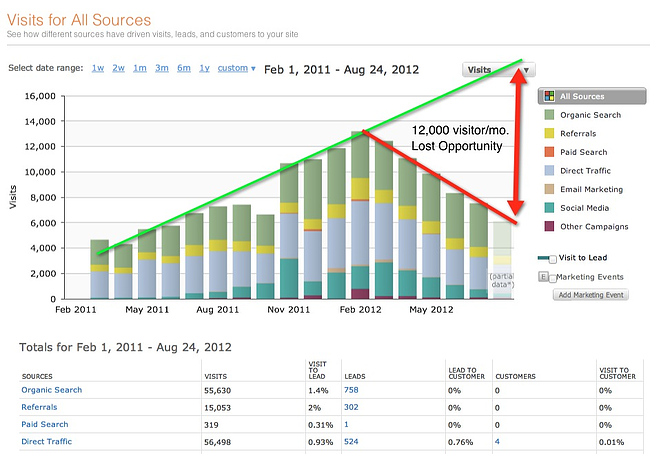This screenshot has width=650, height=454.
Task: Open the 1 Paid Search lead link
Action: click(346, 424)
